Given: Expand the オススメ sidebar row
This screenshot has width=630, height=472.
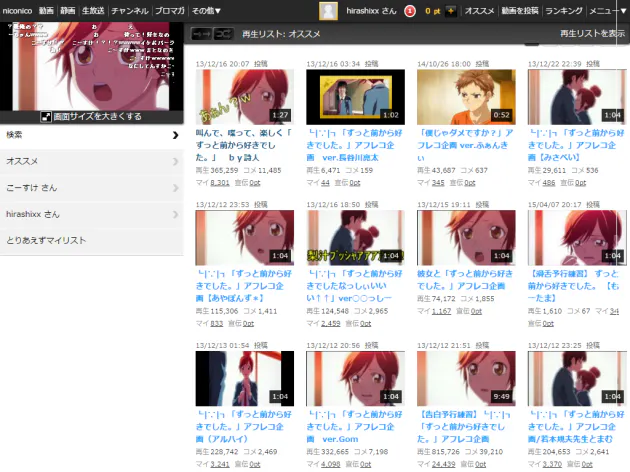Looking at the screenshot, I should pyautogui.click(x=175, y=161).
